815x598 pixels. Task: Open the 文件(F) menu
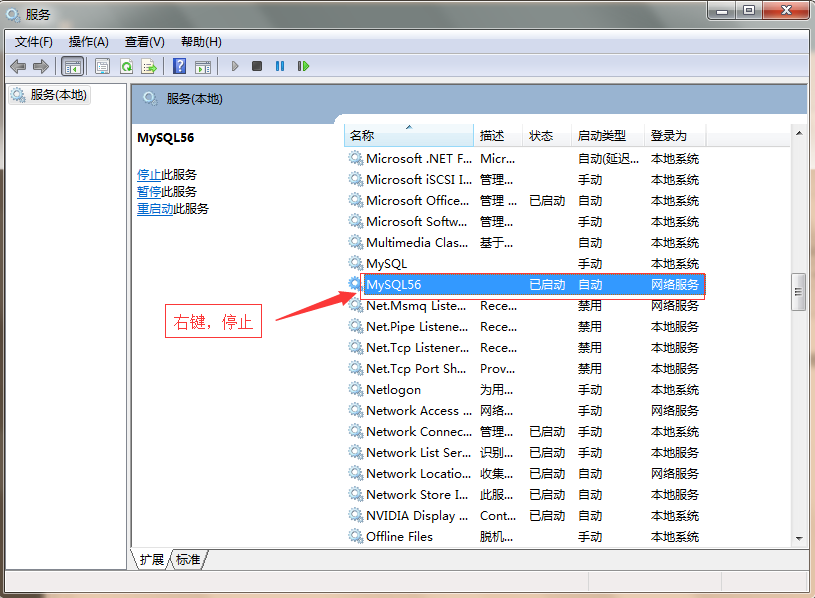tap(34, 42)
